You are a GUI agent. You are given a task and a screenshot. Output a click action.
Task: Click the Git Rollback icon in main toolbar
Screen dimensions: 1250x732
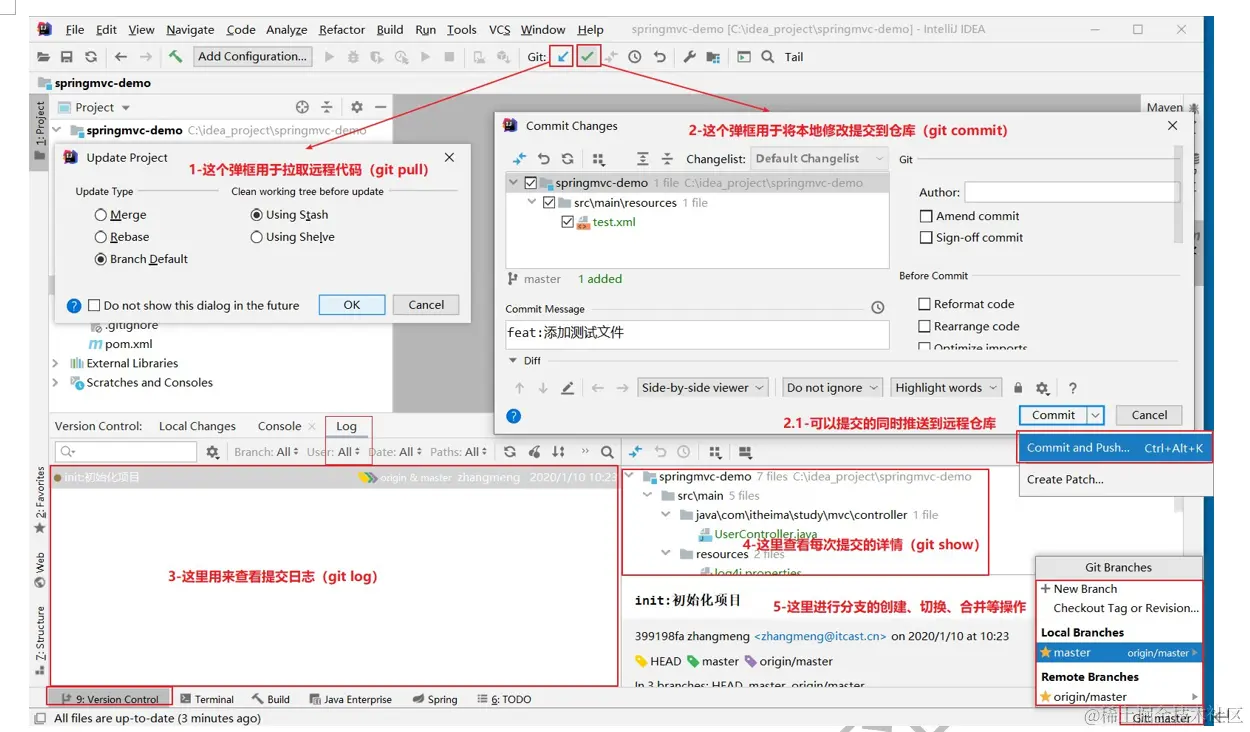coord(659,57)
